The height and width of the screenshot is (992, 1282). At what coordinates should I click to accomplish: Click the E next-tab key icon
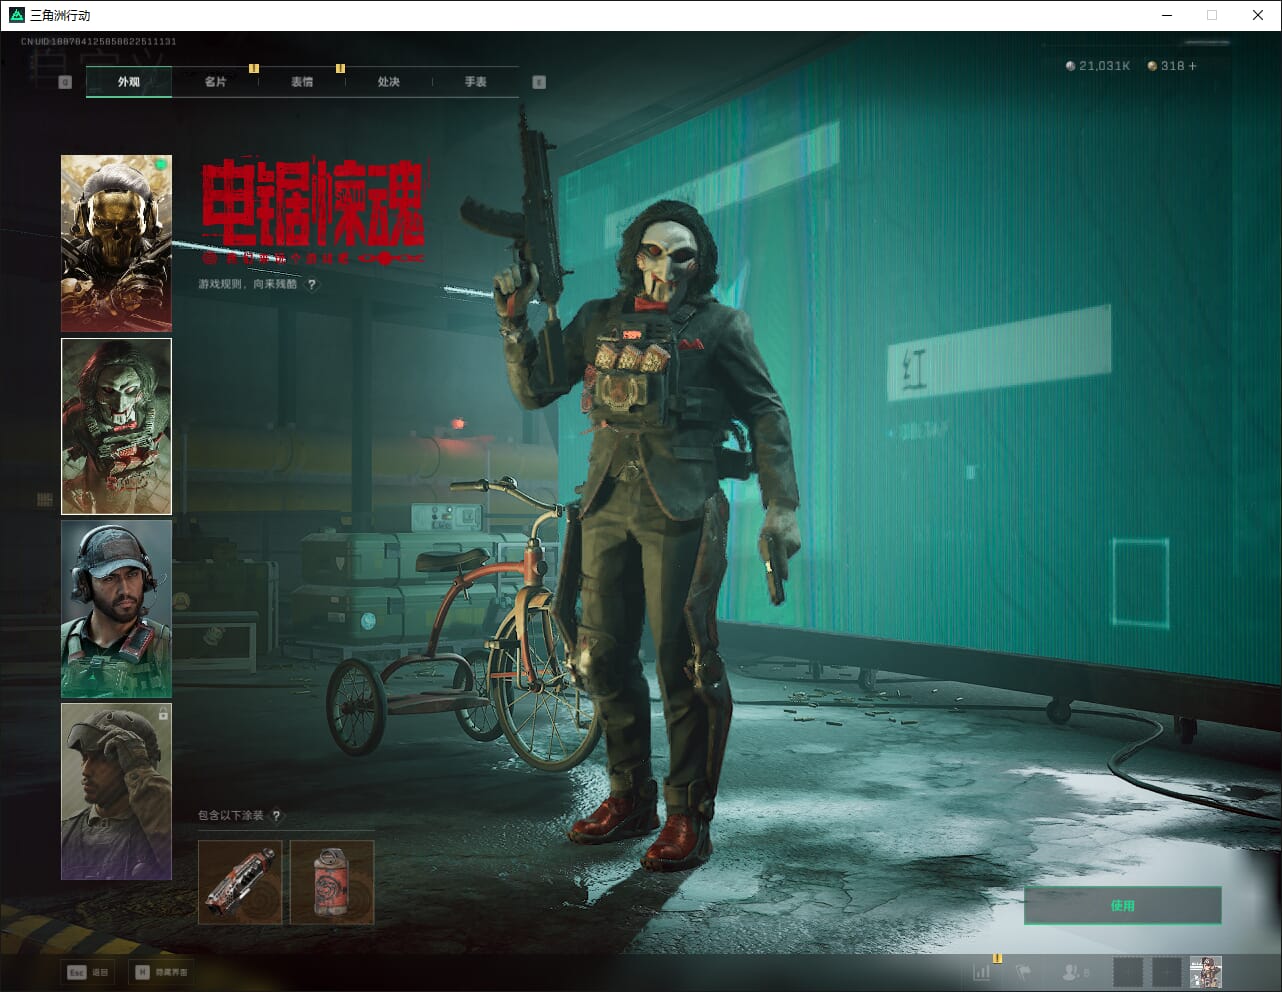coord(539,82)
